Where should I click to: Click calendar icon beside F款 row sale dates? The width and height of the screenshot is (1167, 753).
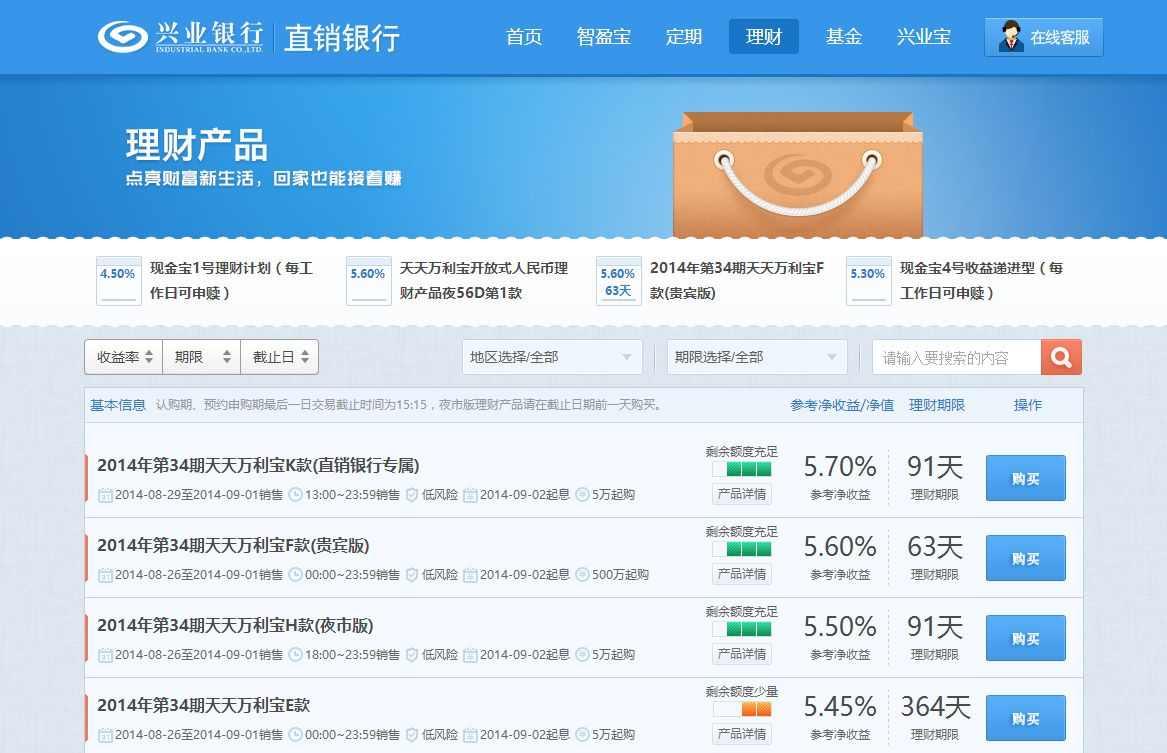coord(105,574)
